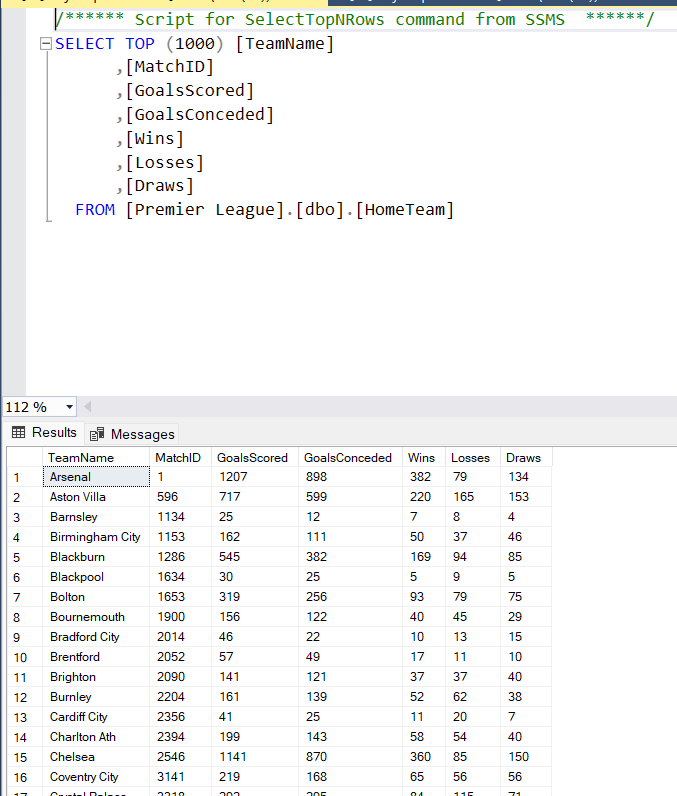Click Aston Villa's GoalsScored value 717
This screenshot has width=677, height=796.
coord(255,496)
